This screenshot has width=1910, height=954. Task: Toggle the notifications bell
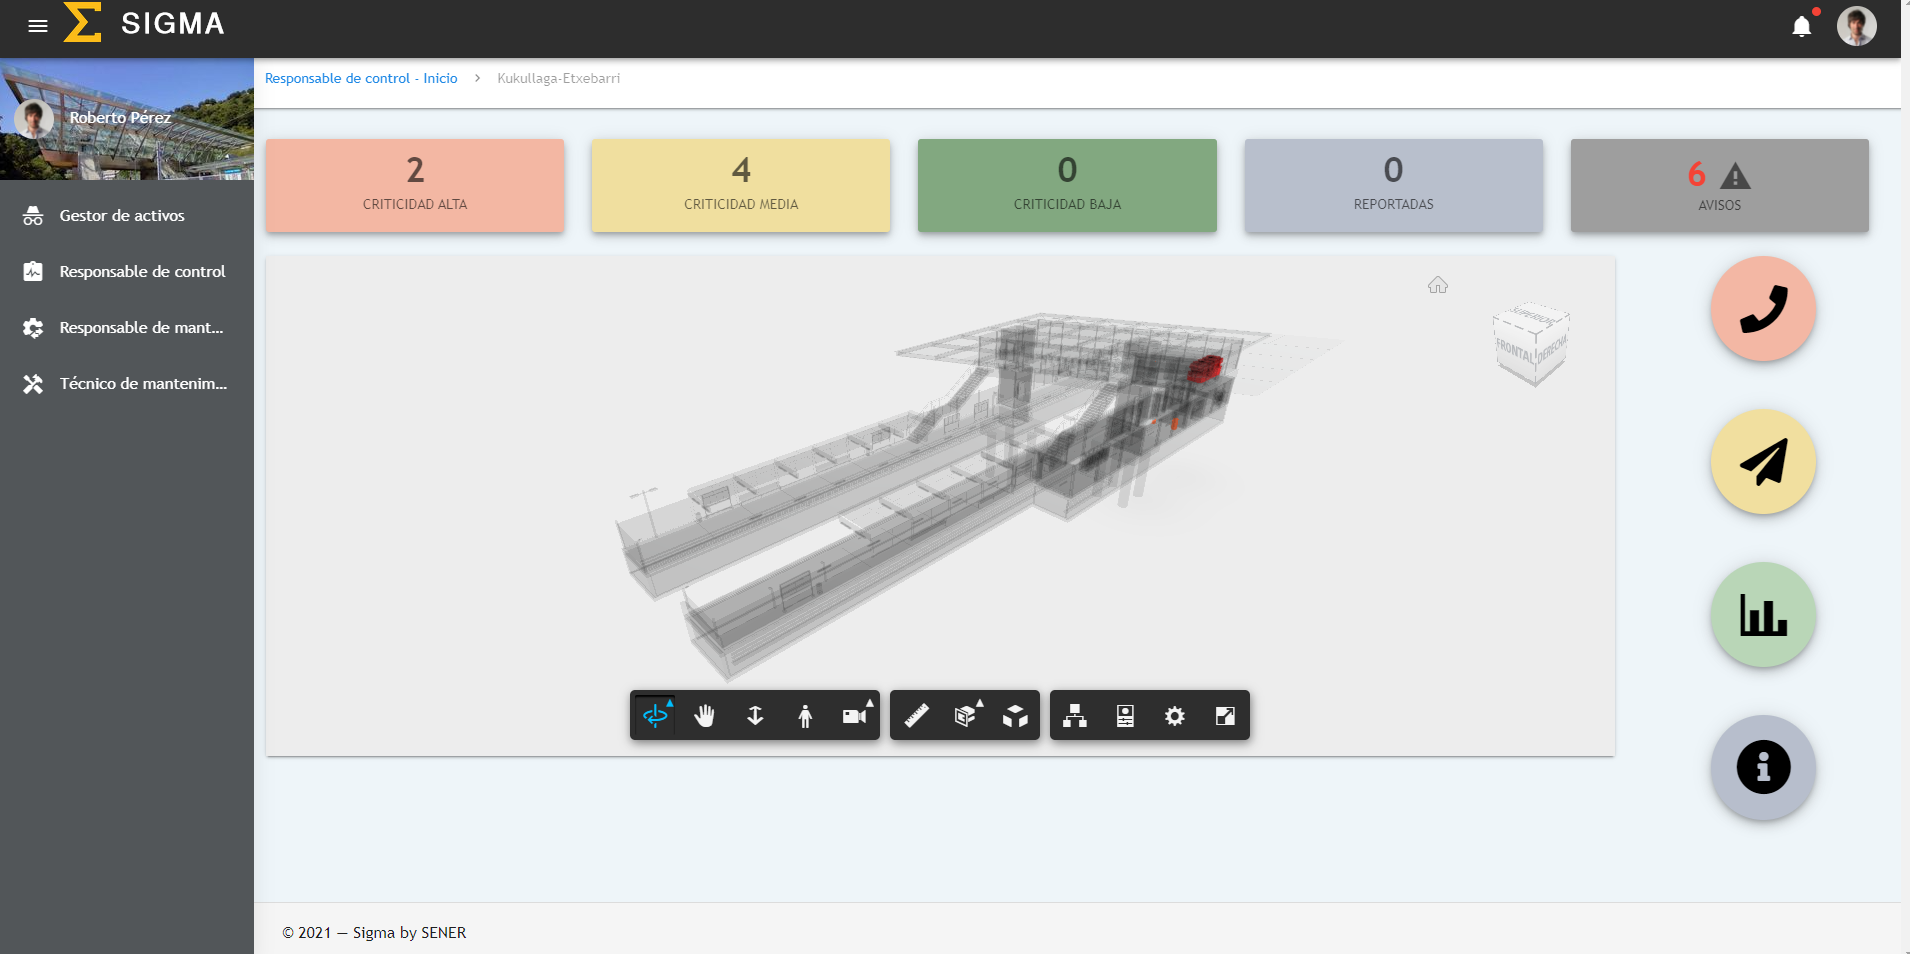tap(1799, 27)
